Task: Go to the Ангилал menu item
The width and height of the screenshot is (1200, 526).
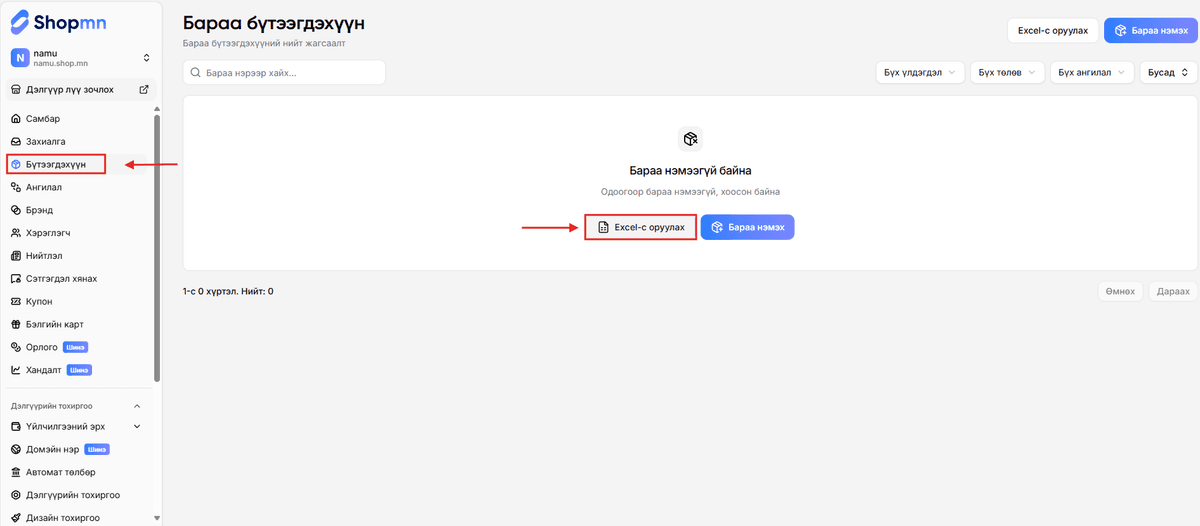Action: (44, 187)
